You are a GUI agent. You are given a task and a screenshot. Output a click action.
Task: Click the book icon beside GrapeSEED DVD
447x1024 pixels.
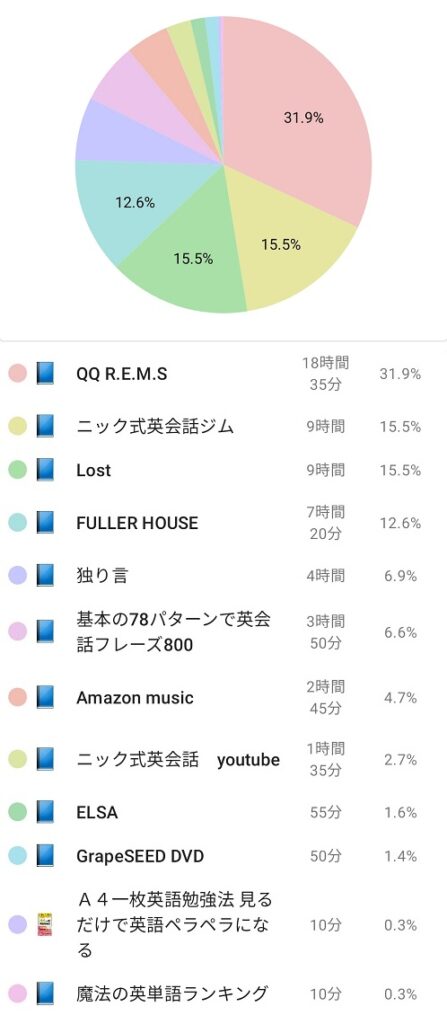point(45,855)
